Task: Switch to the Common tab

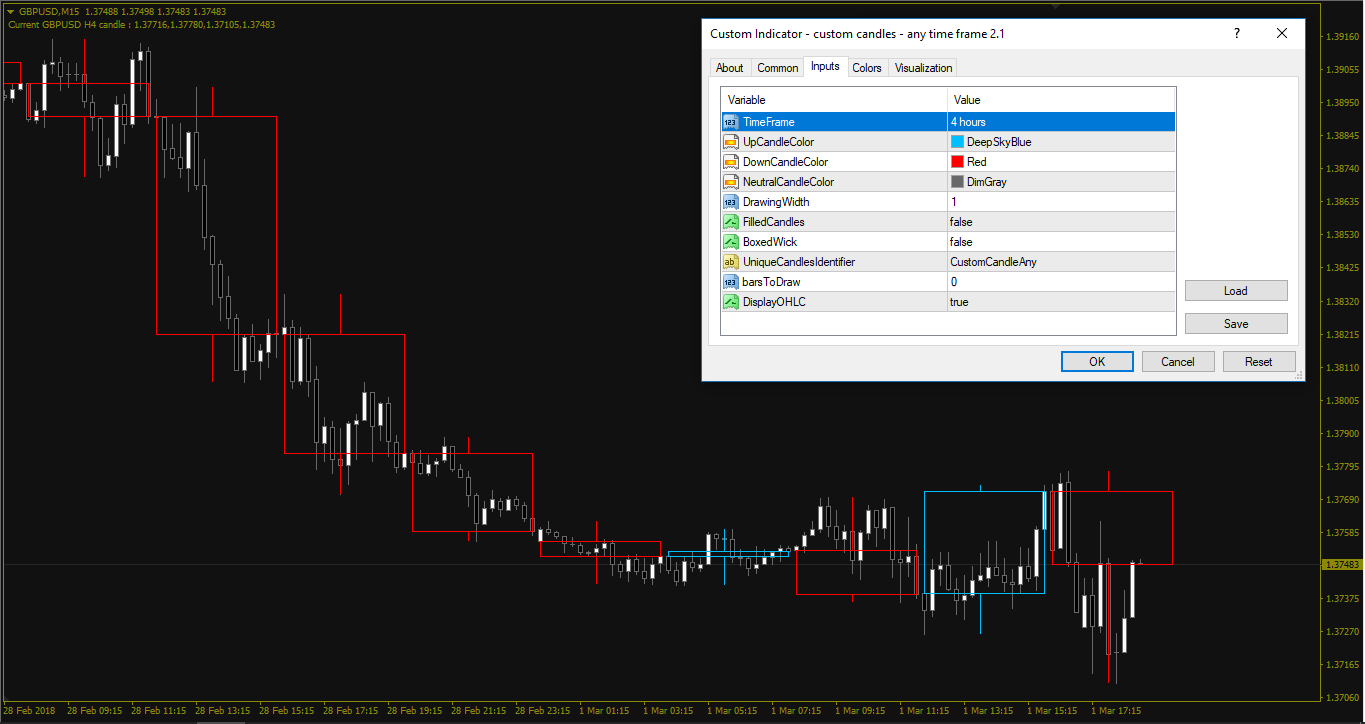Action: pyautogui.click(x=777, y=68)
